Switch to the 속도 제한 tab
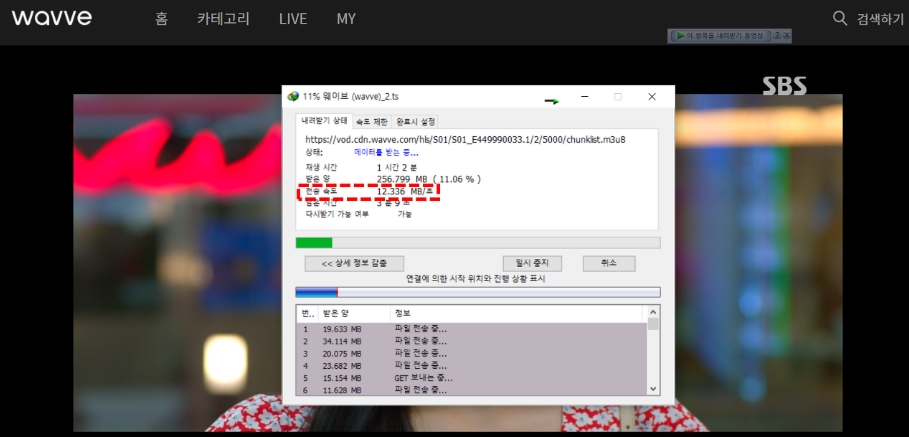This screenshot has height=437, width=909. [372, 122]
